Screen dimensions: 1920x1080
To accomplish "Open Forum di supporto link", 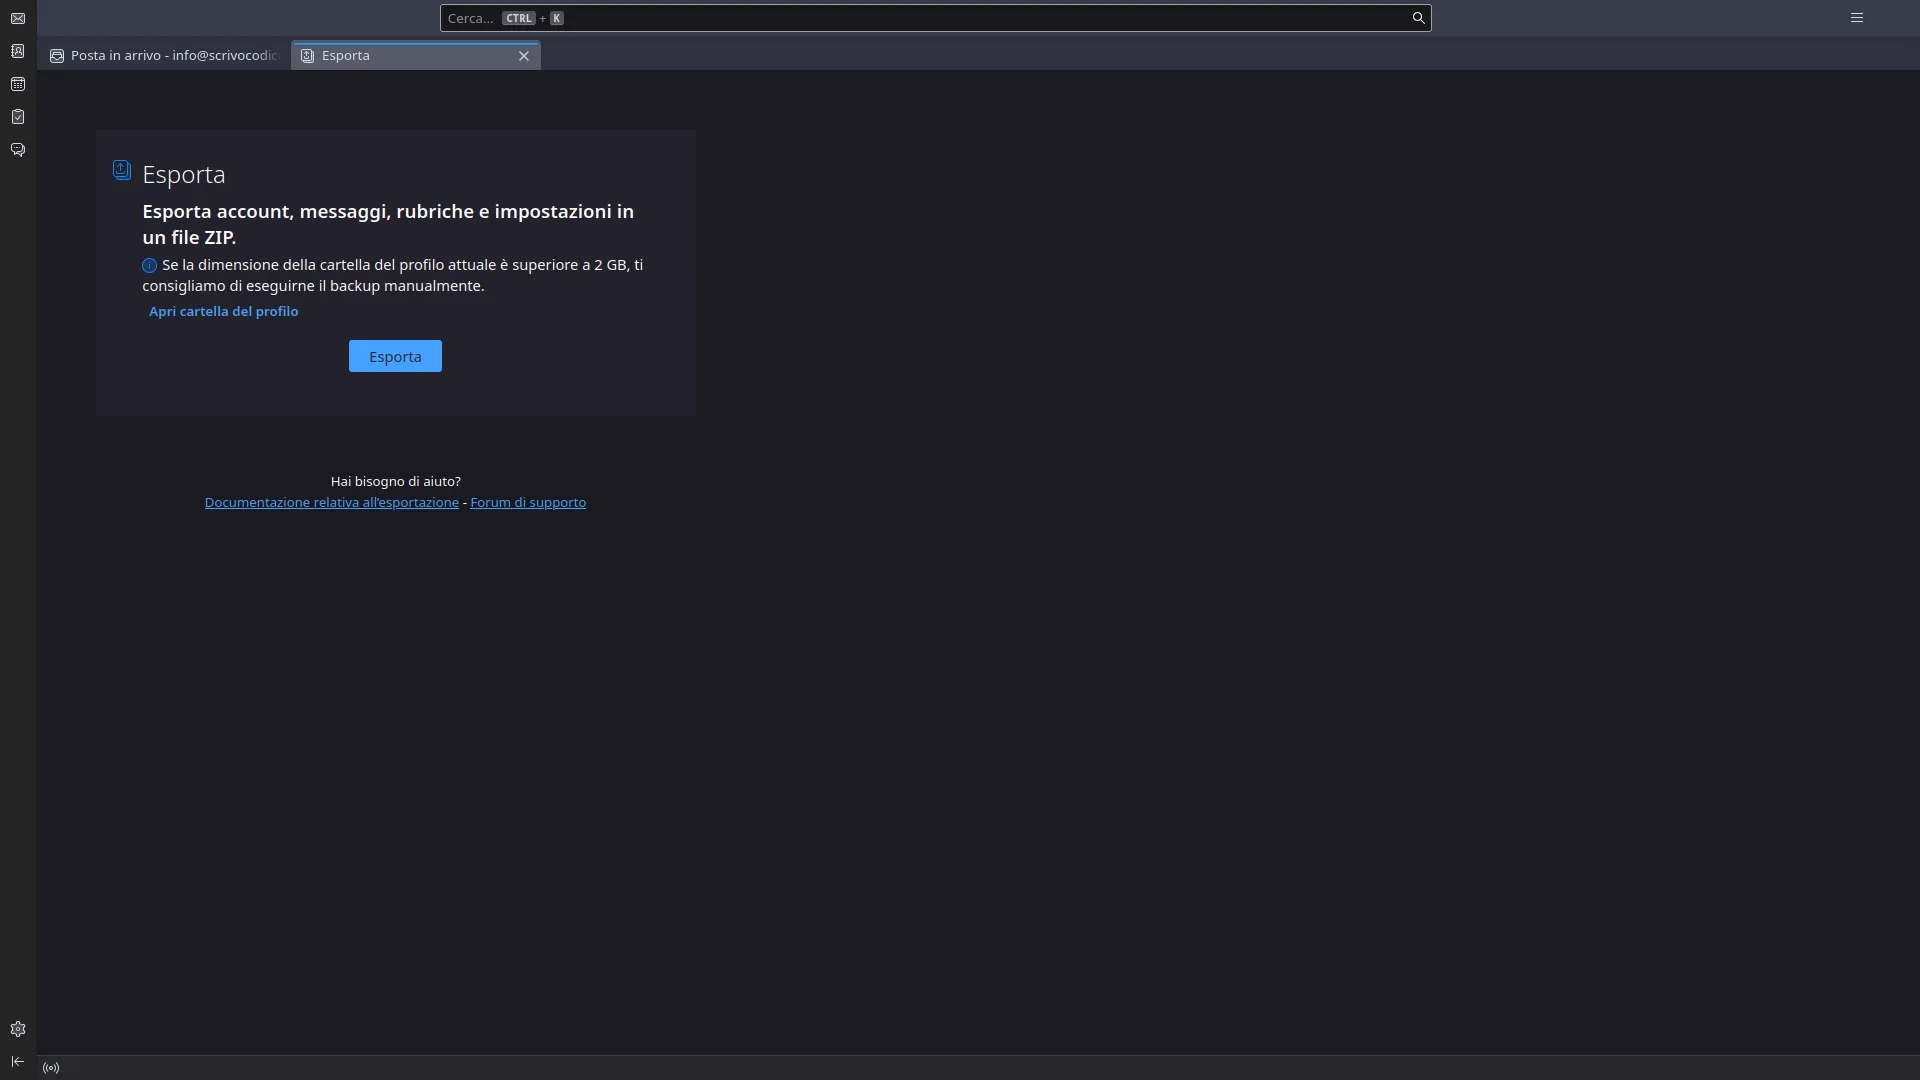I will pos(528,502).
